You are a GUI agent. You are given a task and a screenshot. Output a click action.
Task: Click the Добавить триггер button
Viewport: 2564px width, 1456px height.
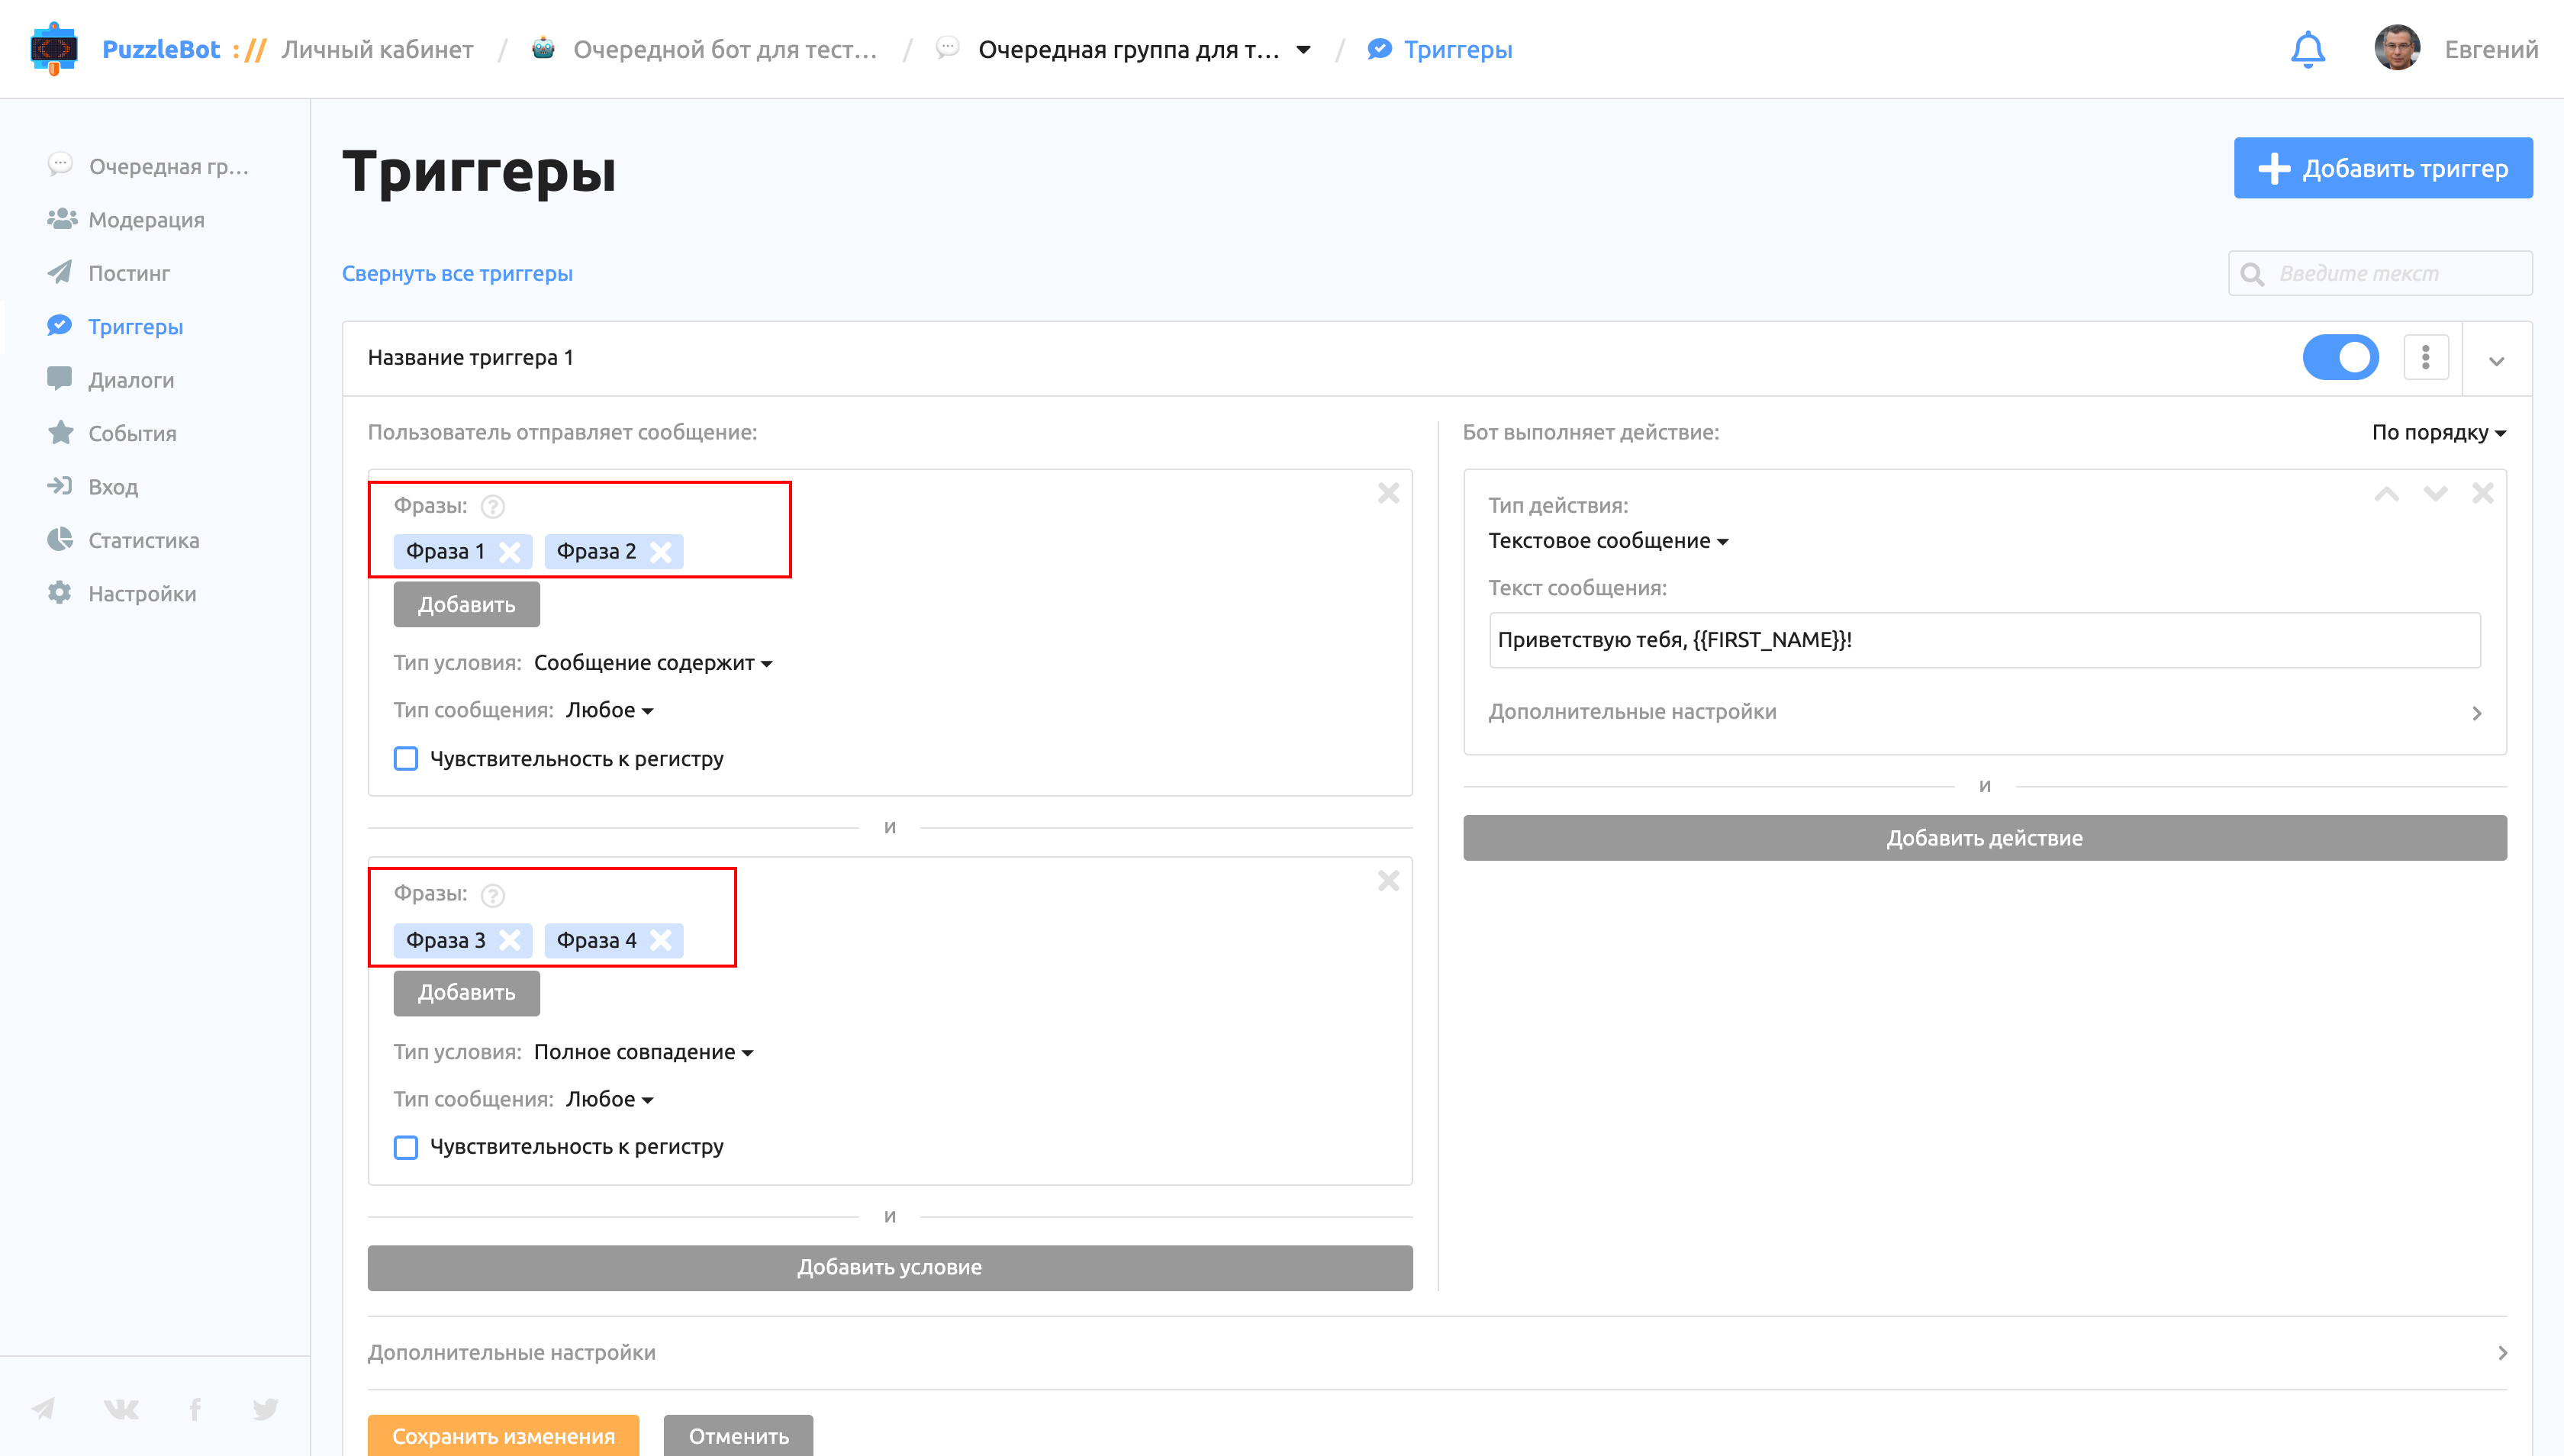coord(2383,168)
